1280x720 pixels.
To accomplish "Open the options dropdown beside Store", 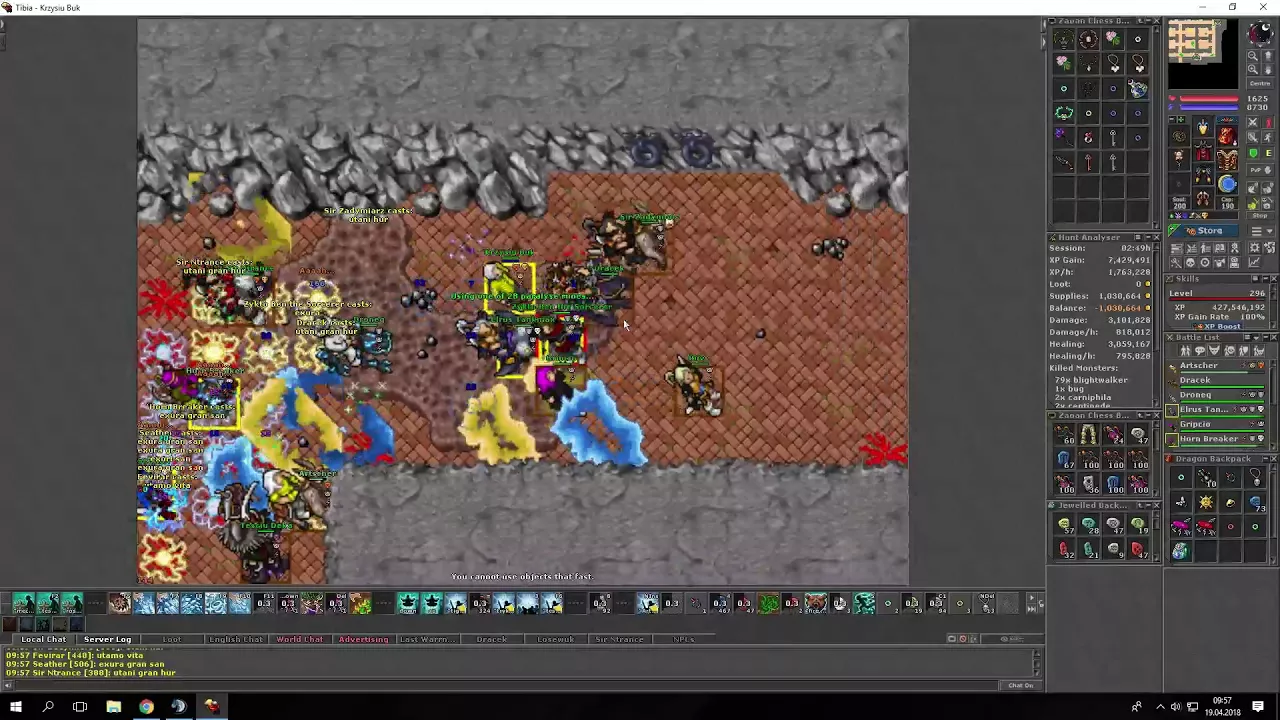I will (1260, 231).
